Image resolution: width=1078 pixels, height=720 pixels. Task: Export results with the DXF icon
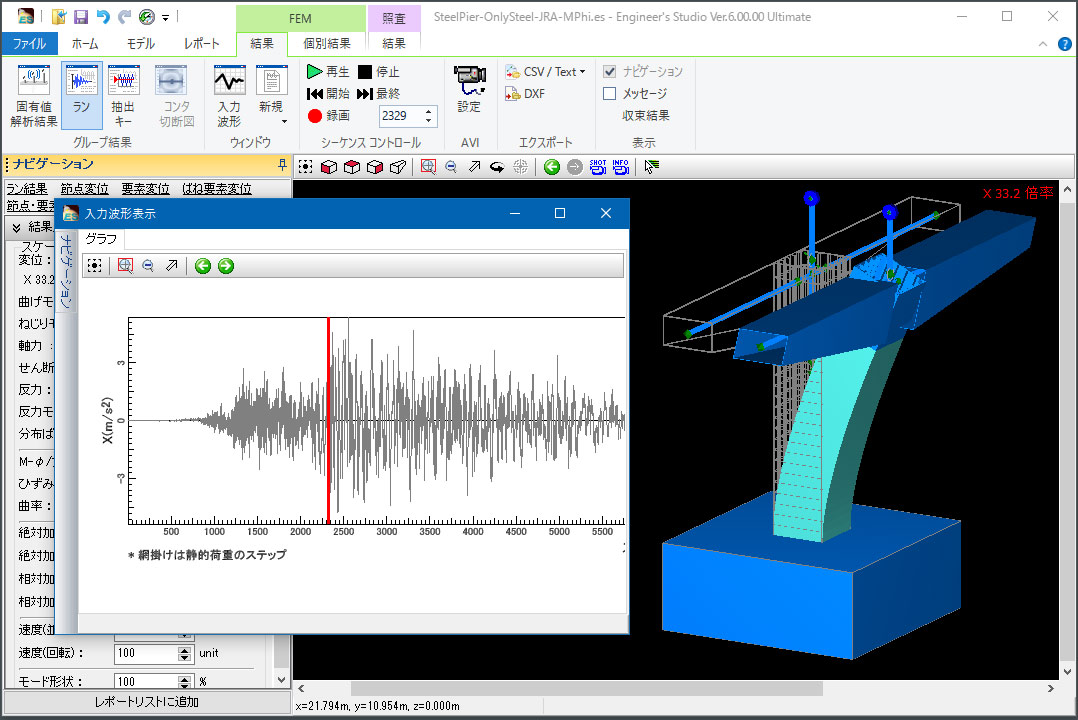(x=525, y=94)
